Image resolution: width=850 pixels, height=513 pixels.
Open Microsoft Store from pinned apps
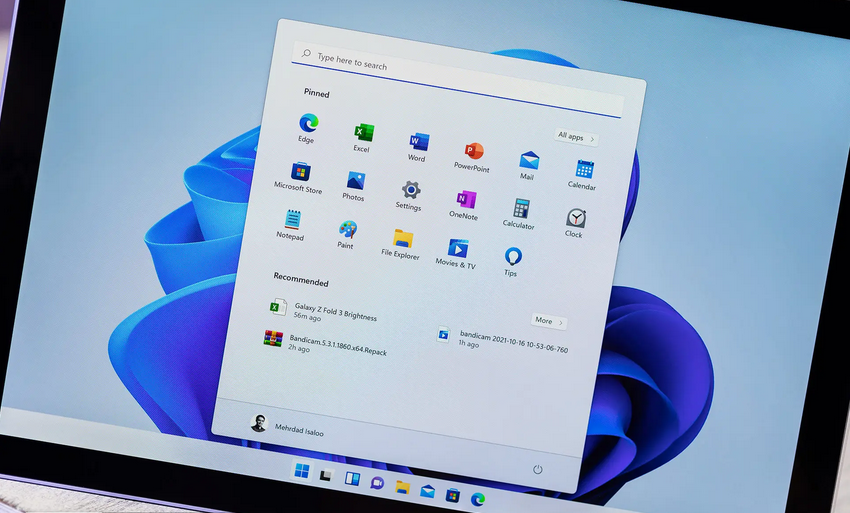point(299,177)
